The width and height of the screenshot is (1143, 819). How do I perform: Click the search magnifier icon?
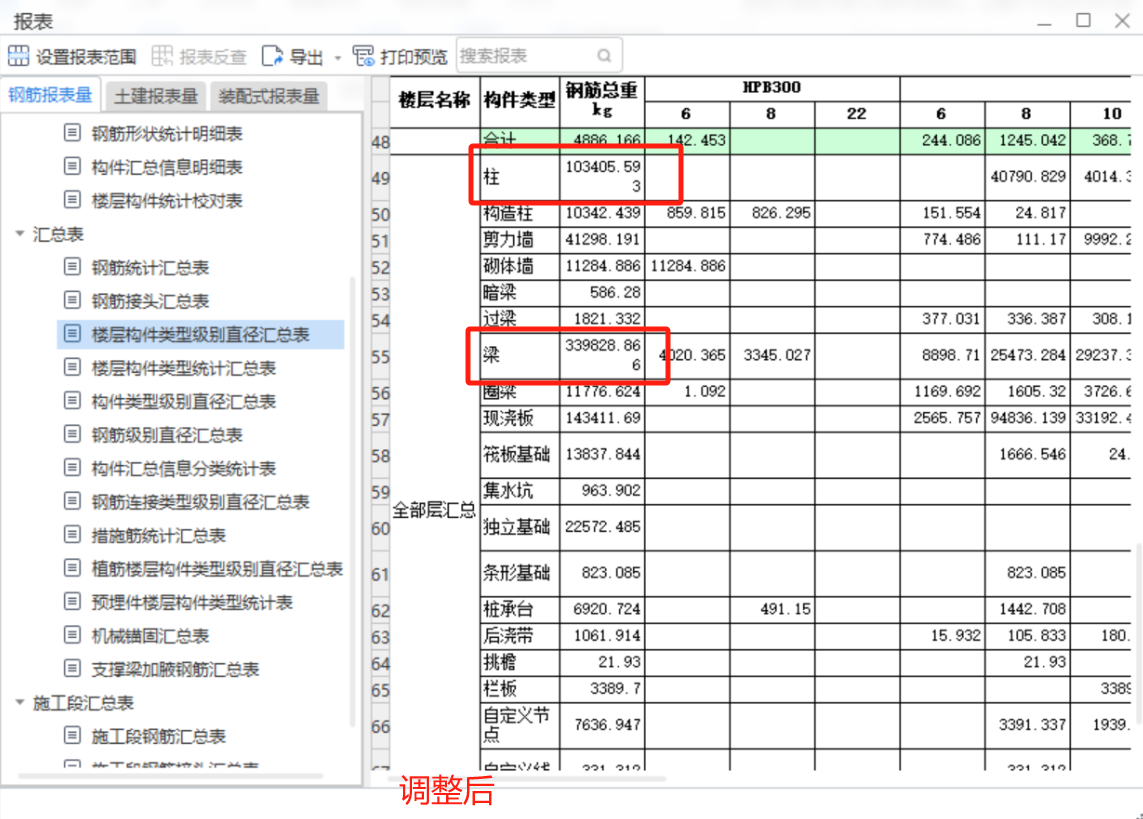(604, 55)
